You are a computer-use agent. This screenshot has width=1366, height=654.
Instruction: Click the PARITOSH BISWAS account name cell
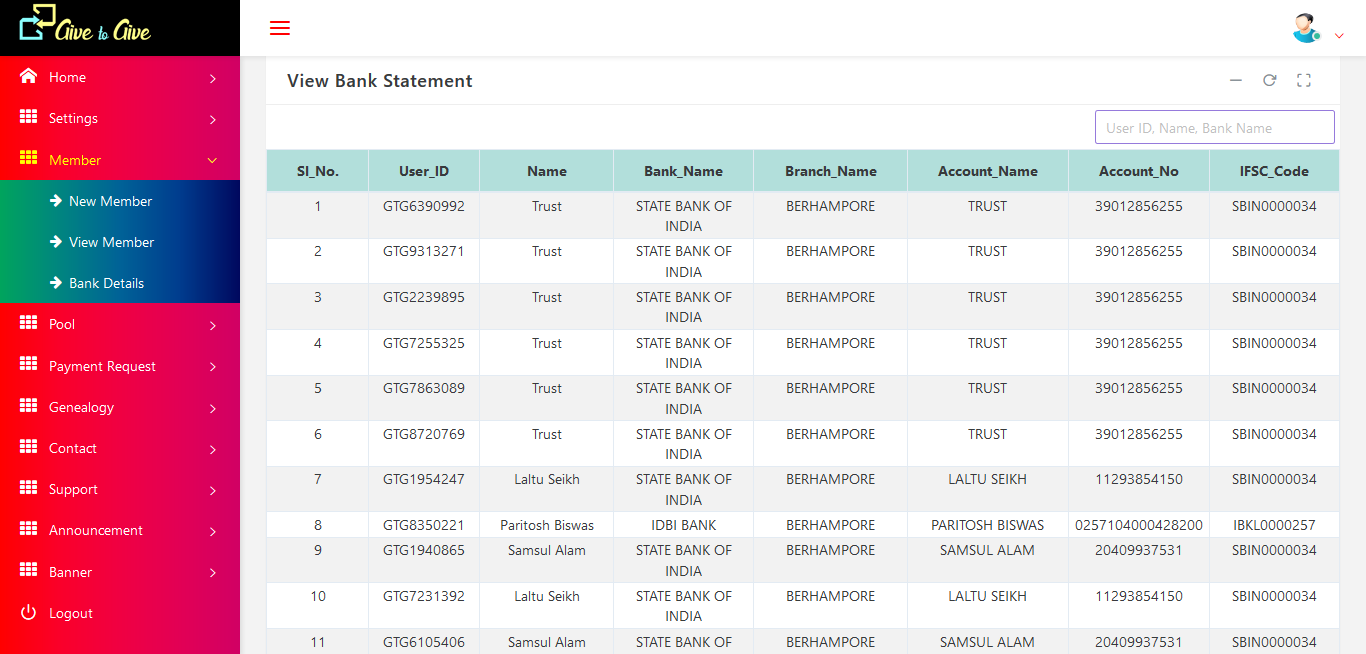pos(987,525)
